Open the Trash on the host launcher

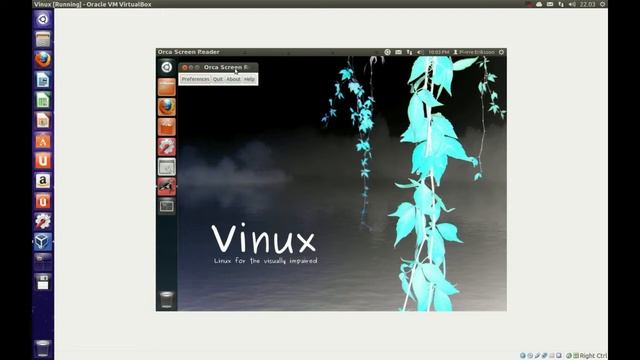click(43, 348)
